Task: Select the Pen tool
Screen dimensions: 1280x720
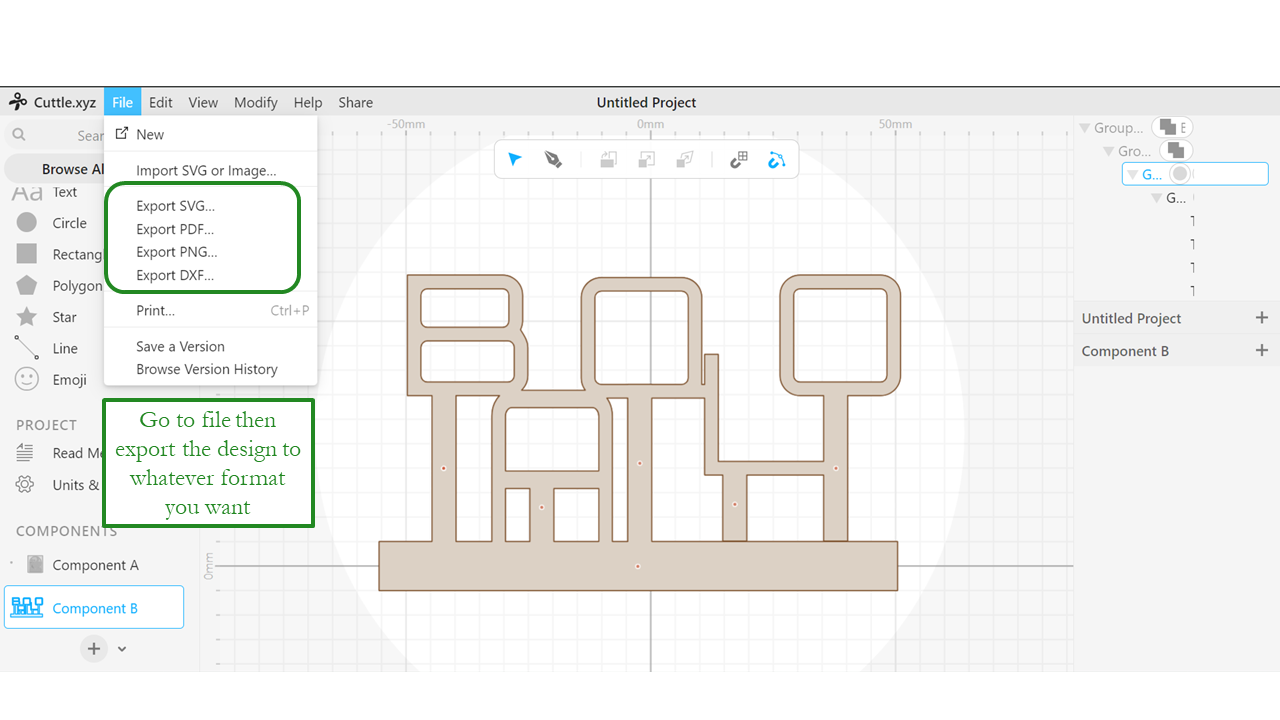Action: tap(553, 160)
